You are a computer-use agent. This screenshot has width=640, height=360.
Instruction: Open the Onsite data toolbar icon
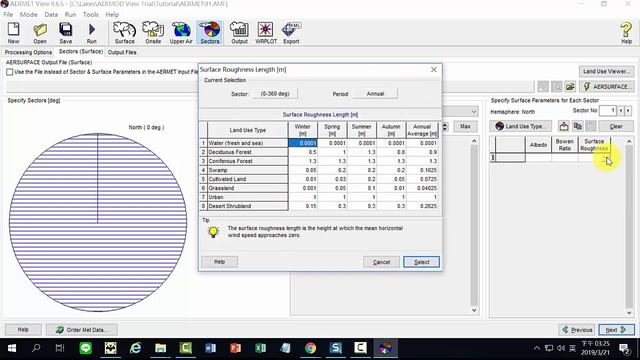click(x=153, y=33)
